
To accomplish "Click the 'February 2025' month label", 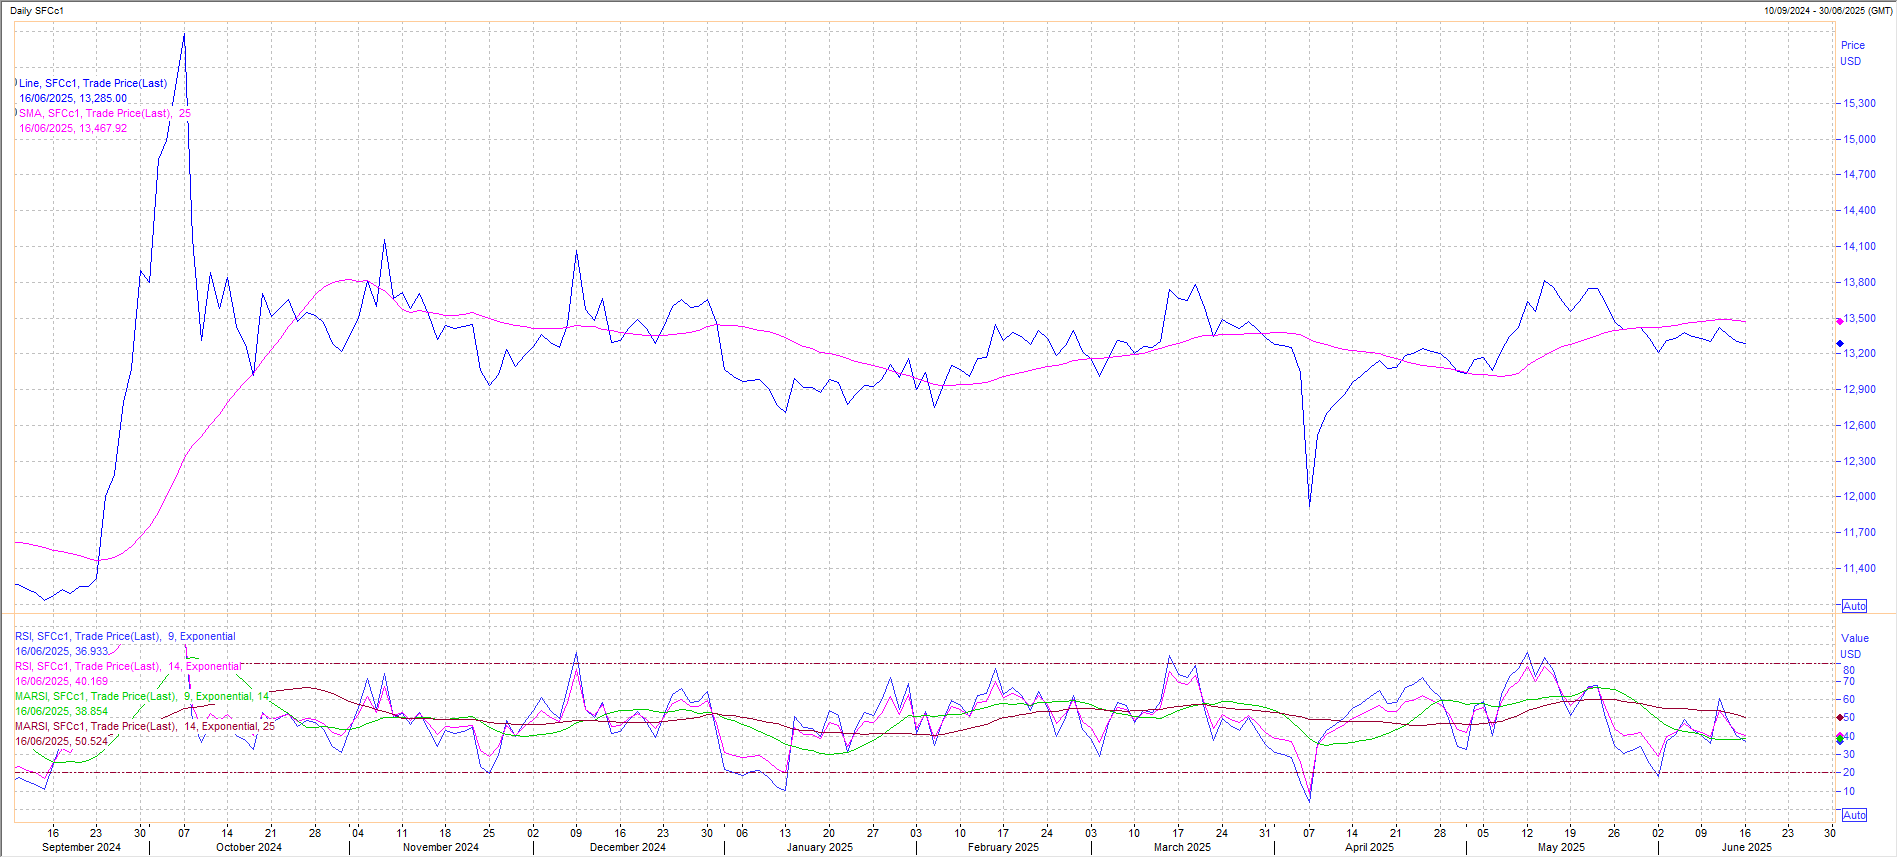I will pyautogui.click(x=1003, y=848).
